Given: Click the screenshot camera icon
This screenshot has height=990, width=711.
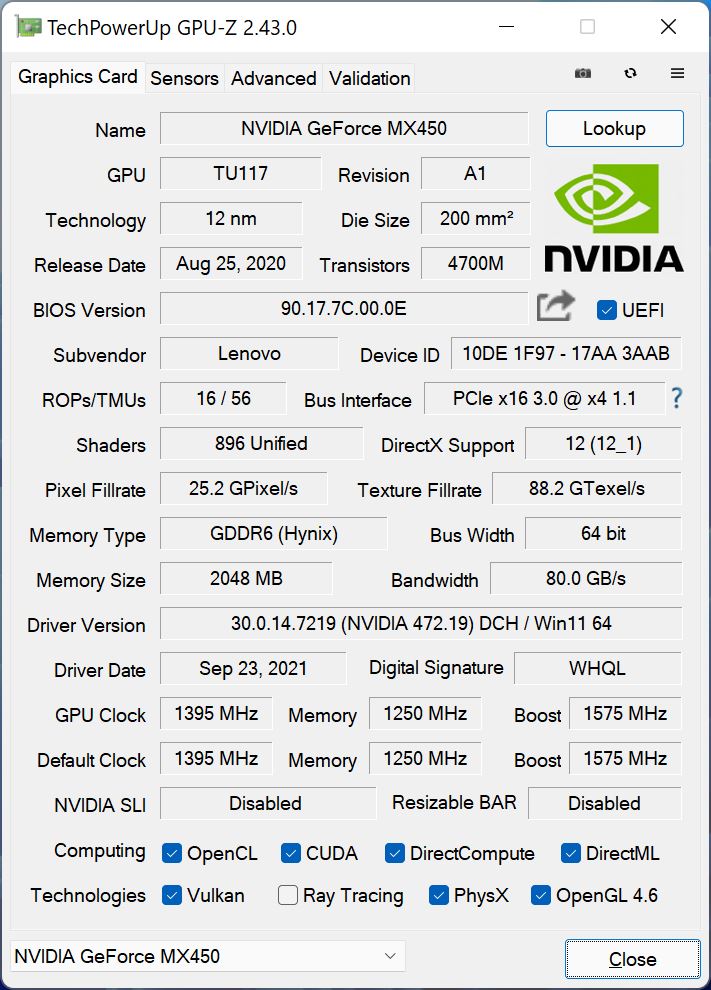Looking at the screenshot, I should tap(583, 74).
